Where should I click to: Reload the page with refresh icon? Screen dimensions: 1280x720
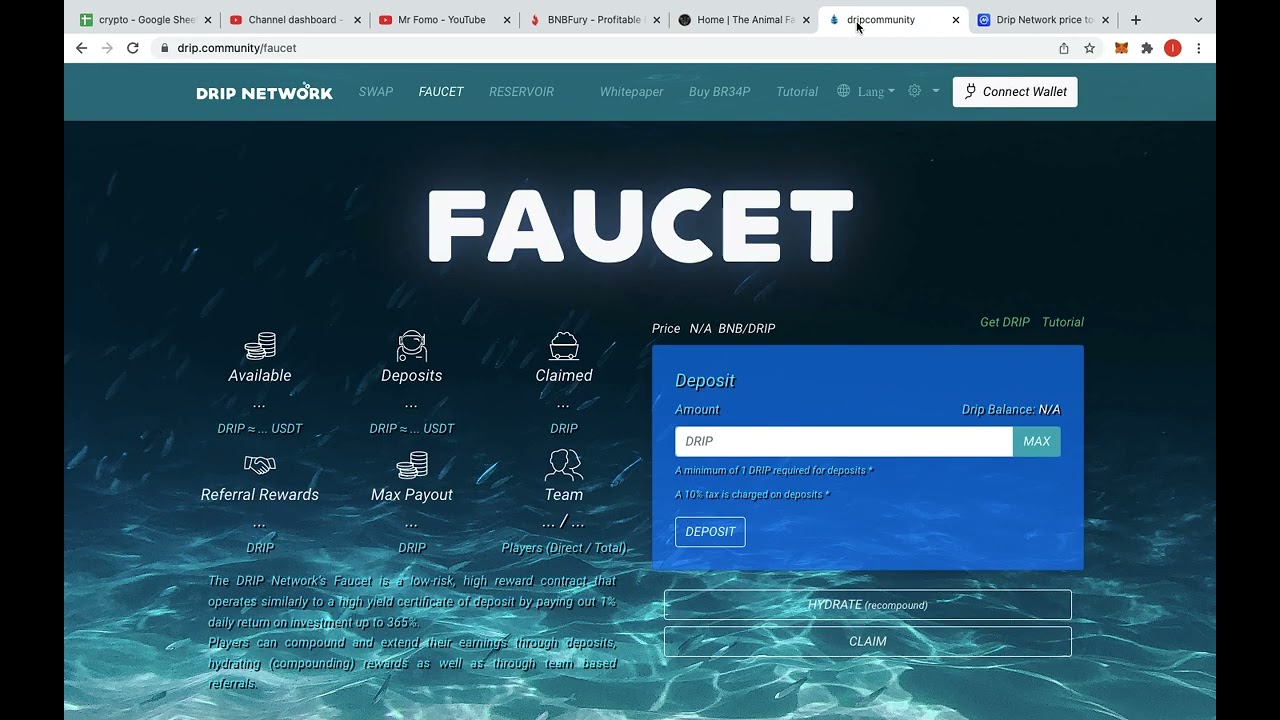(133, 48)
